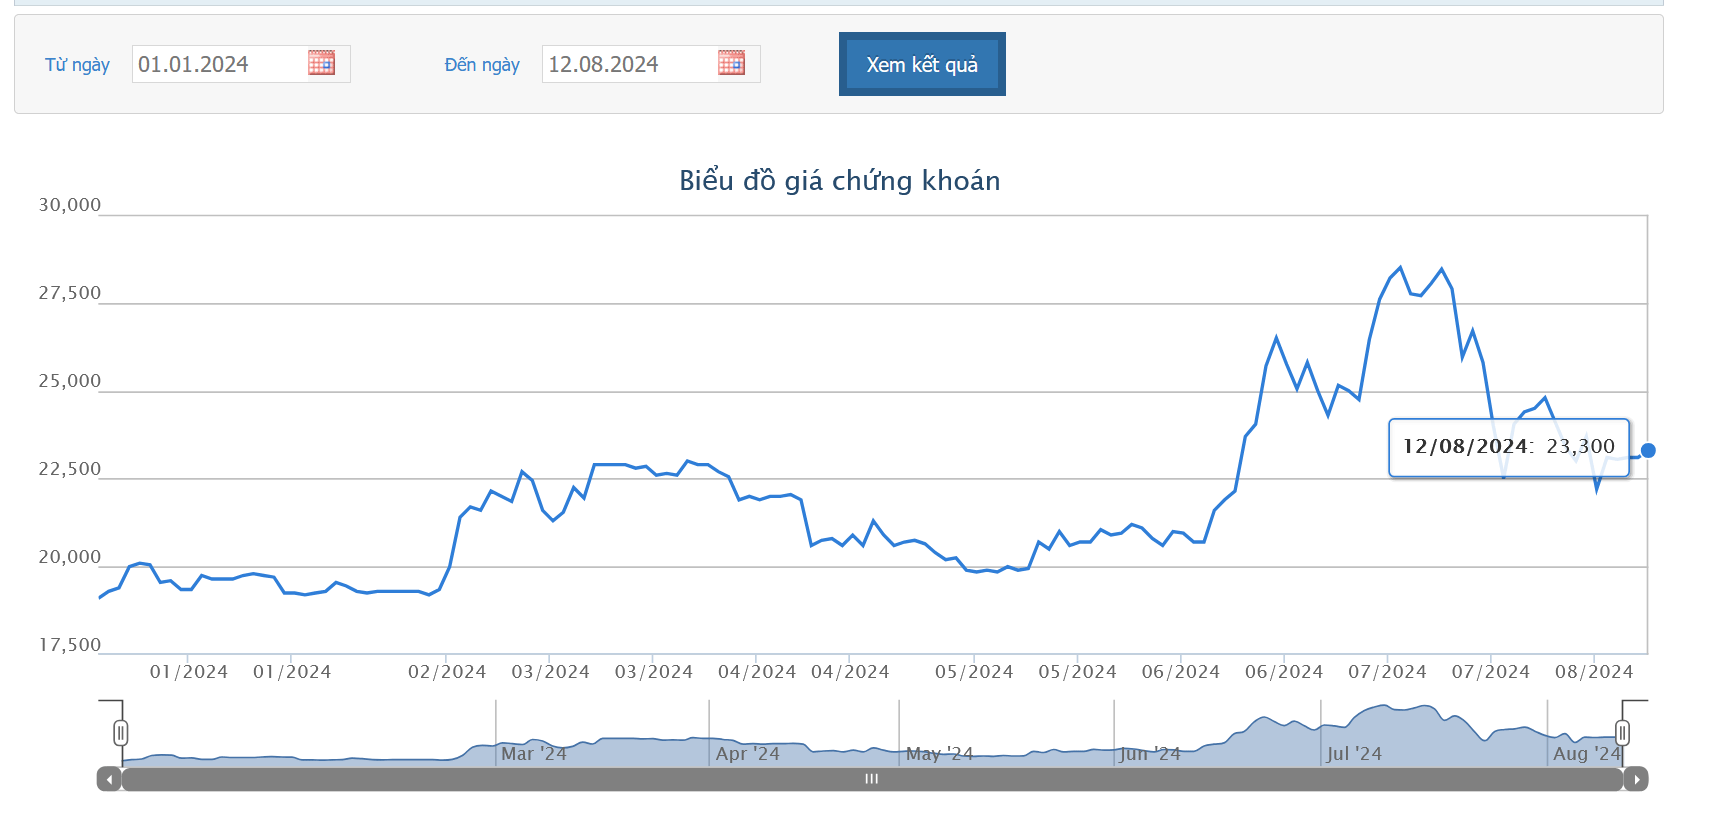Screen dimensions: 1720x816
Task: Click the Aug '24 navigator label
Action: click(x=1586, y=753)
